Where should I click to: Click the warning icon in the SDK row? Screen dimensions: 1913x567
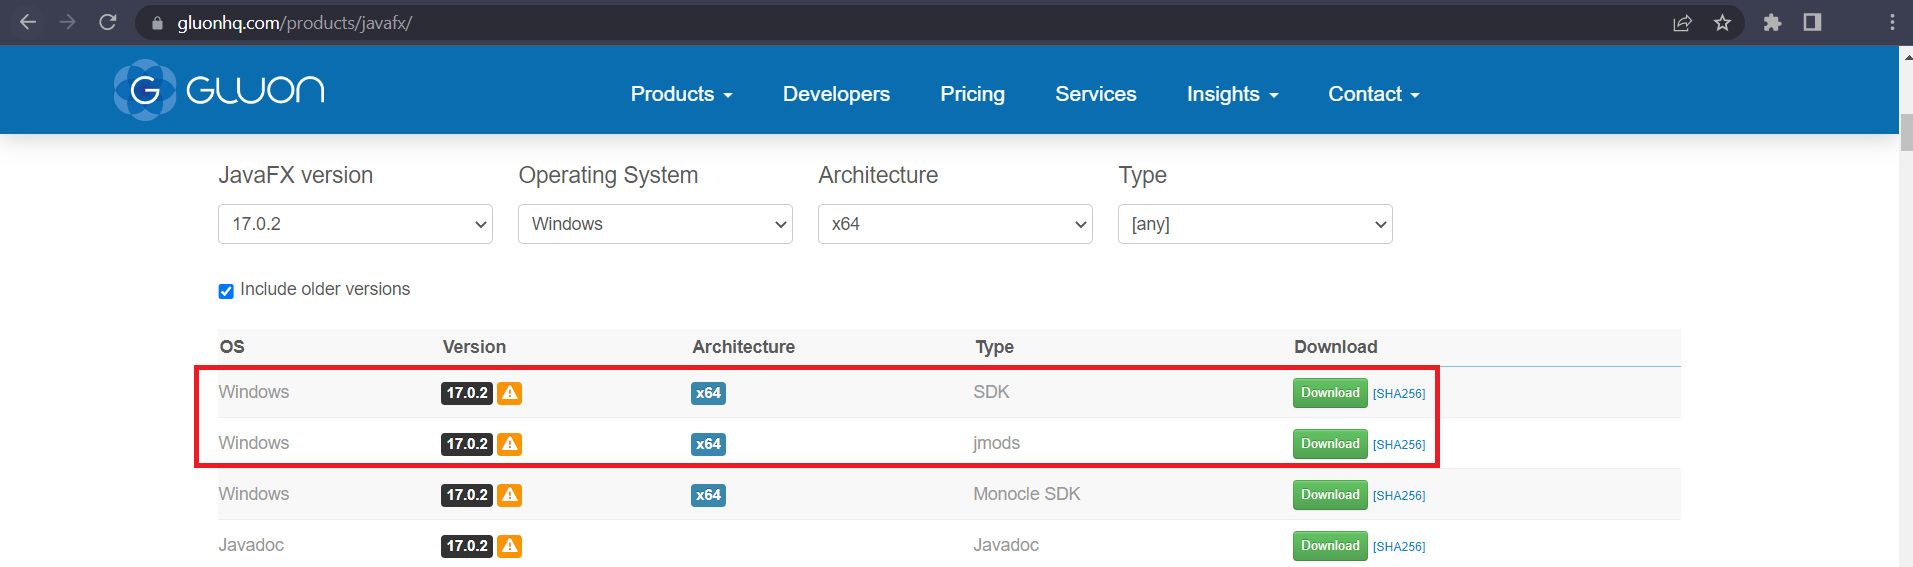(510, 393)
